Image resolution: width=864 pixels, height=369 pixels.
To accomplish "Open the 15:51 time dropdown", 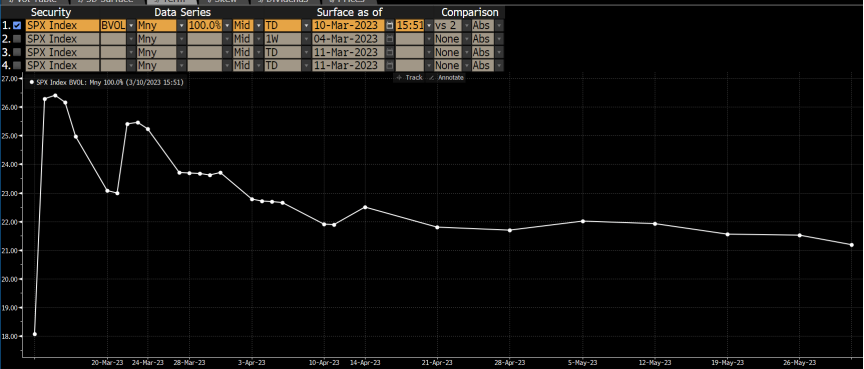I will coord(428,25).
